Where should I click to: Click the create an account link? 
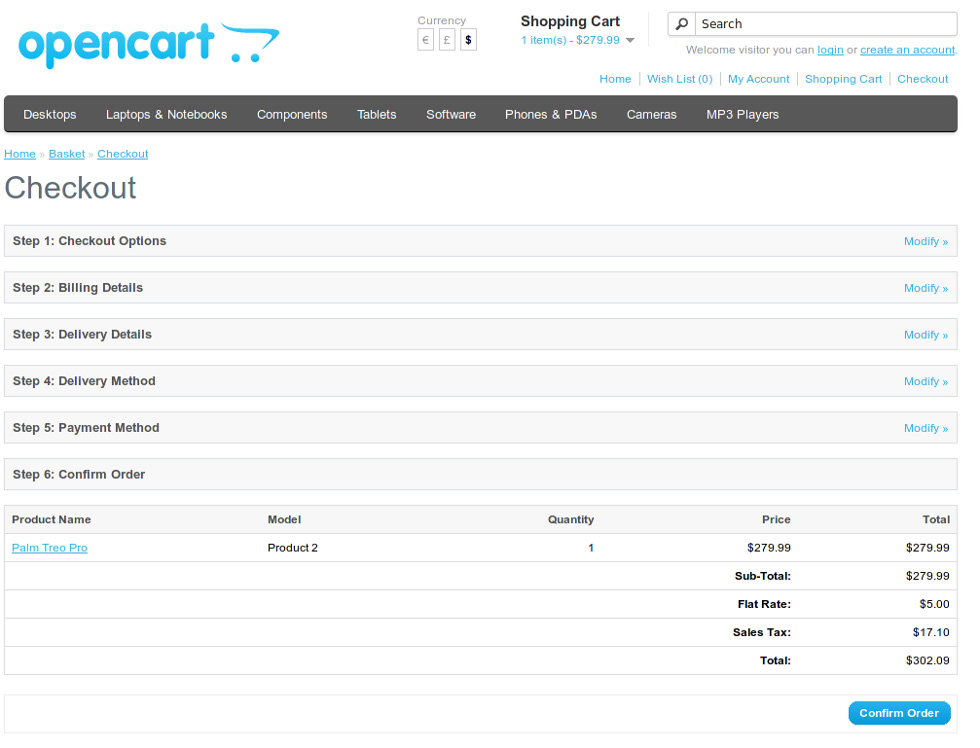[907, 50]
